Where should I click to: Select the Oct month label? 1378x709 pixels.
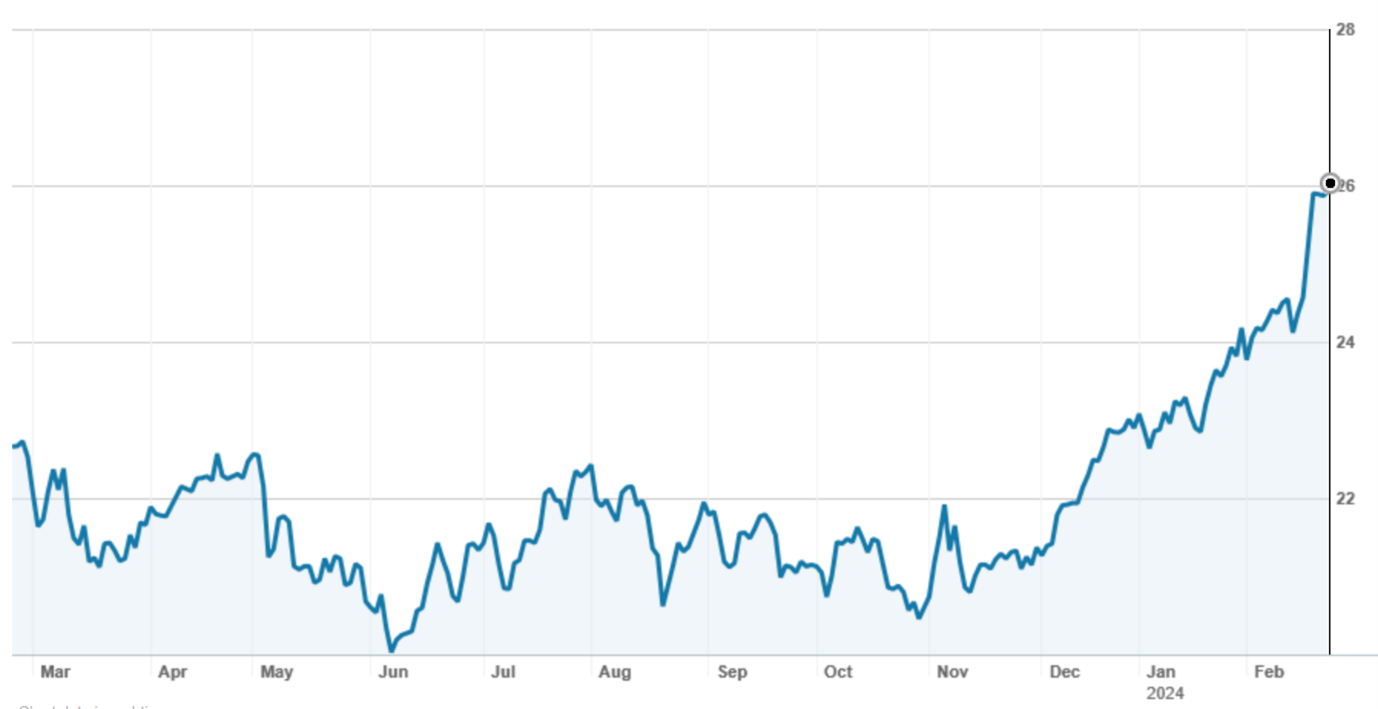tap(838, 672)
